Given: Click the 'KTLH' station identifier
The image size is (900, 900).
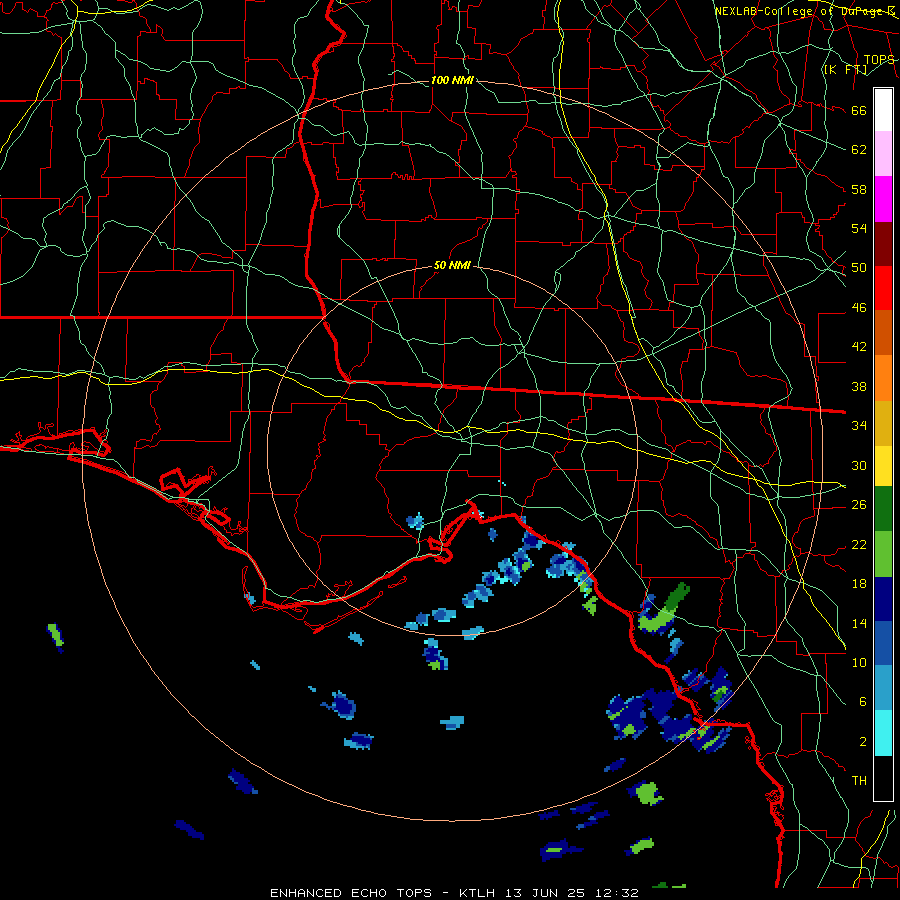Looking at the screenshot, I should click(x=477, y=893).
